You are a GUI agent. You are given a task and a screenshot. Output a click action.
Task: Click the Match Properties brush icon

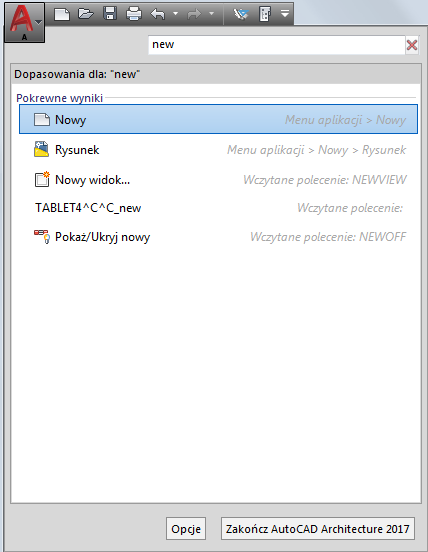point(241,14)
